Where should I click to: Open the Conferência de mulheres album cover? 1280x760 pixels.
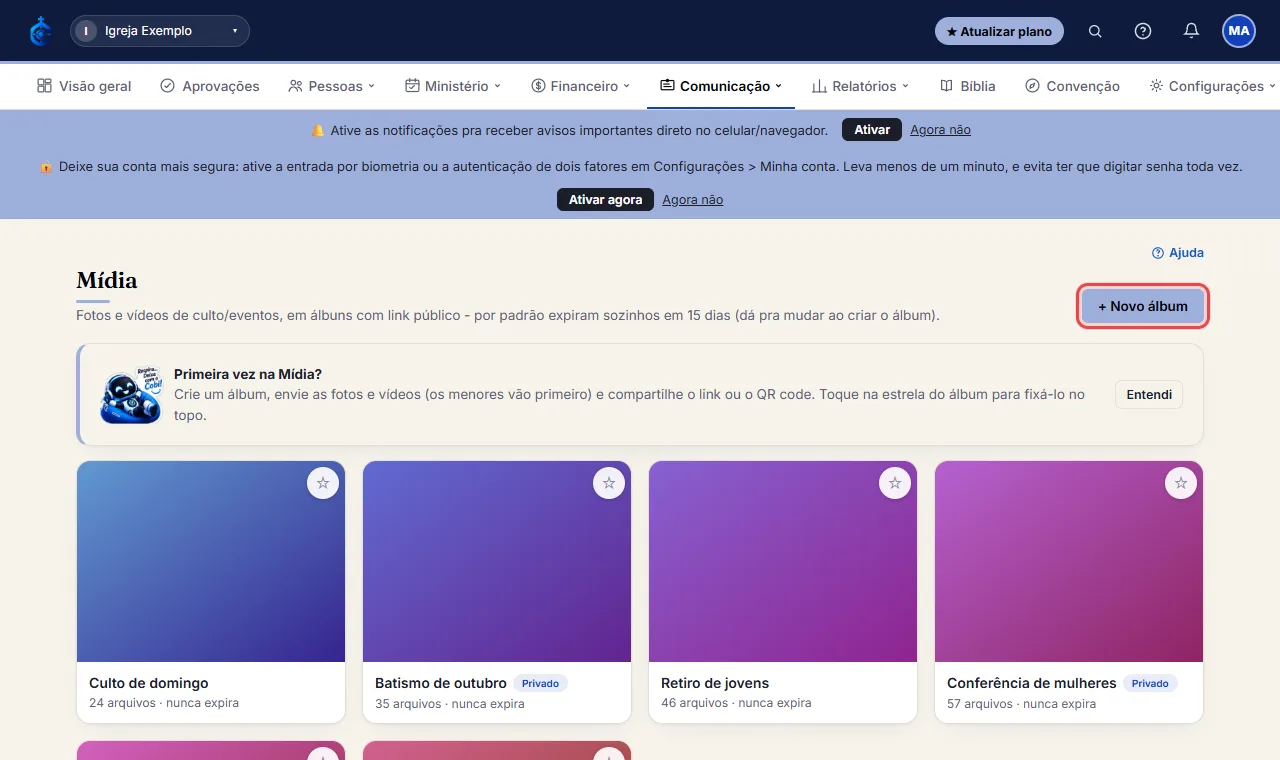pyautogui.click(x=1069, y=561)
